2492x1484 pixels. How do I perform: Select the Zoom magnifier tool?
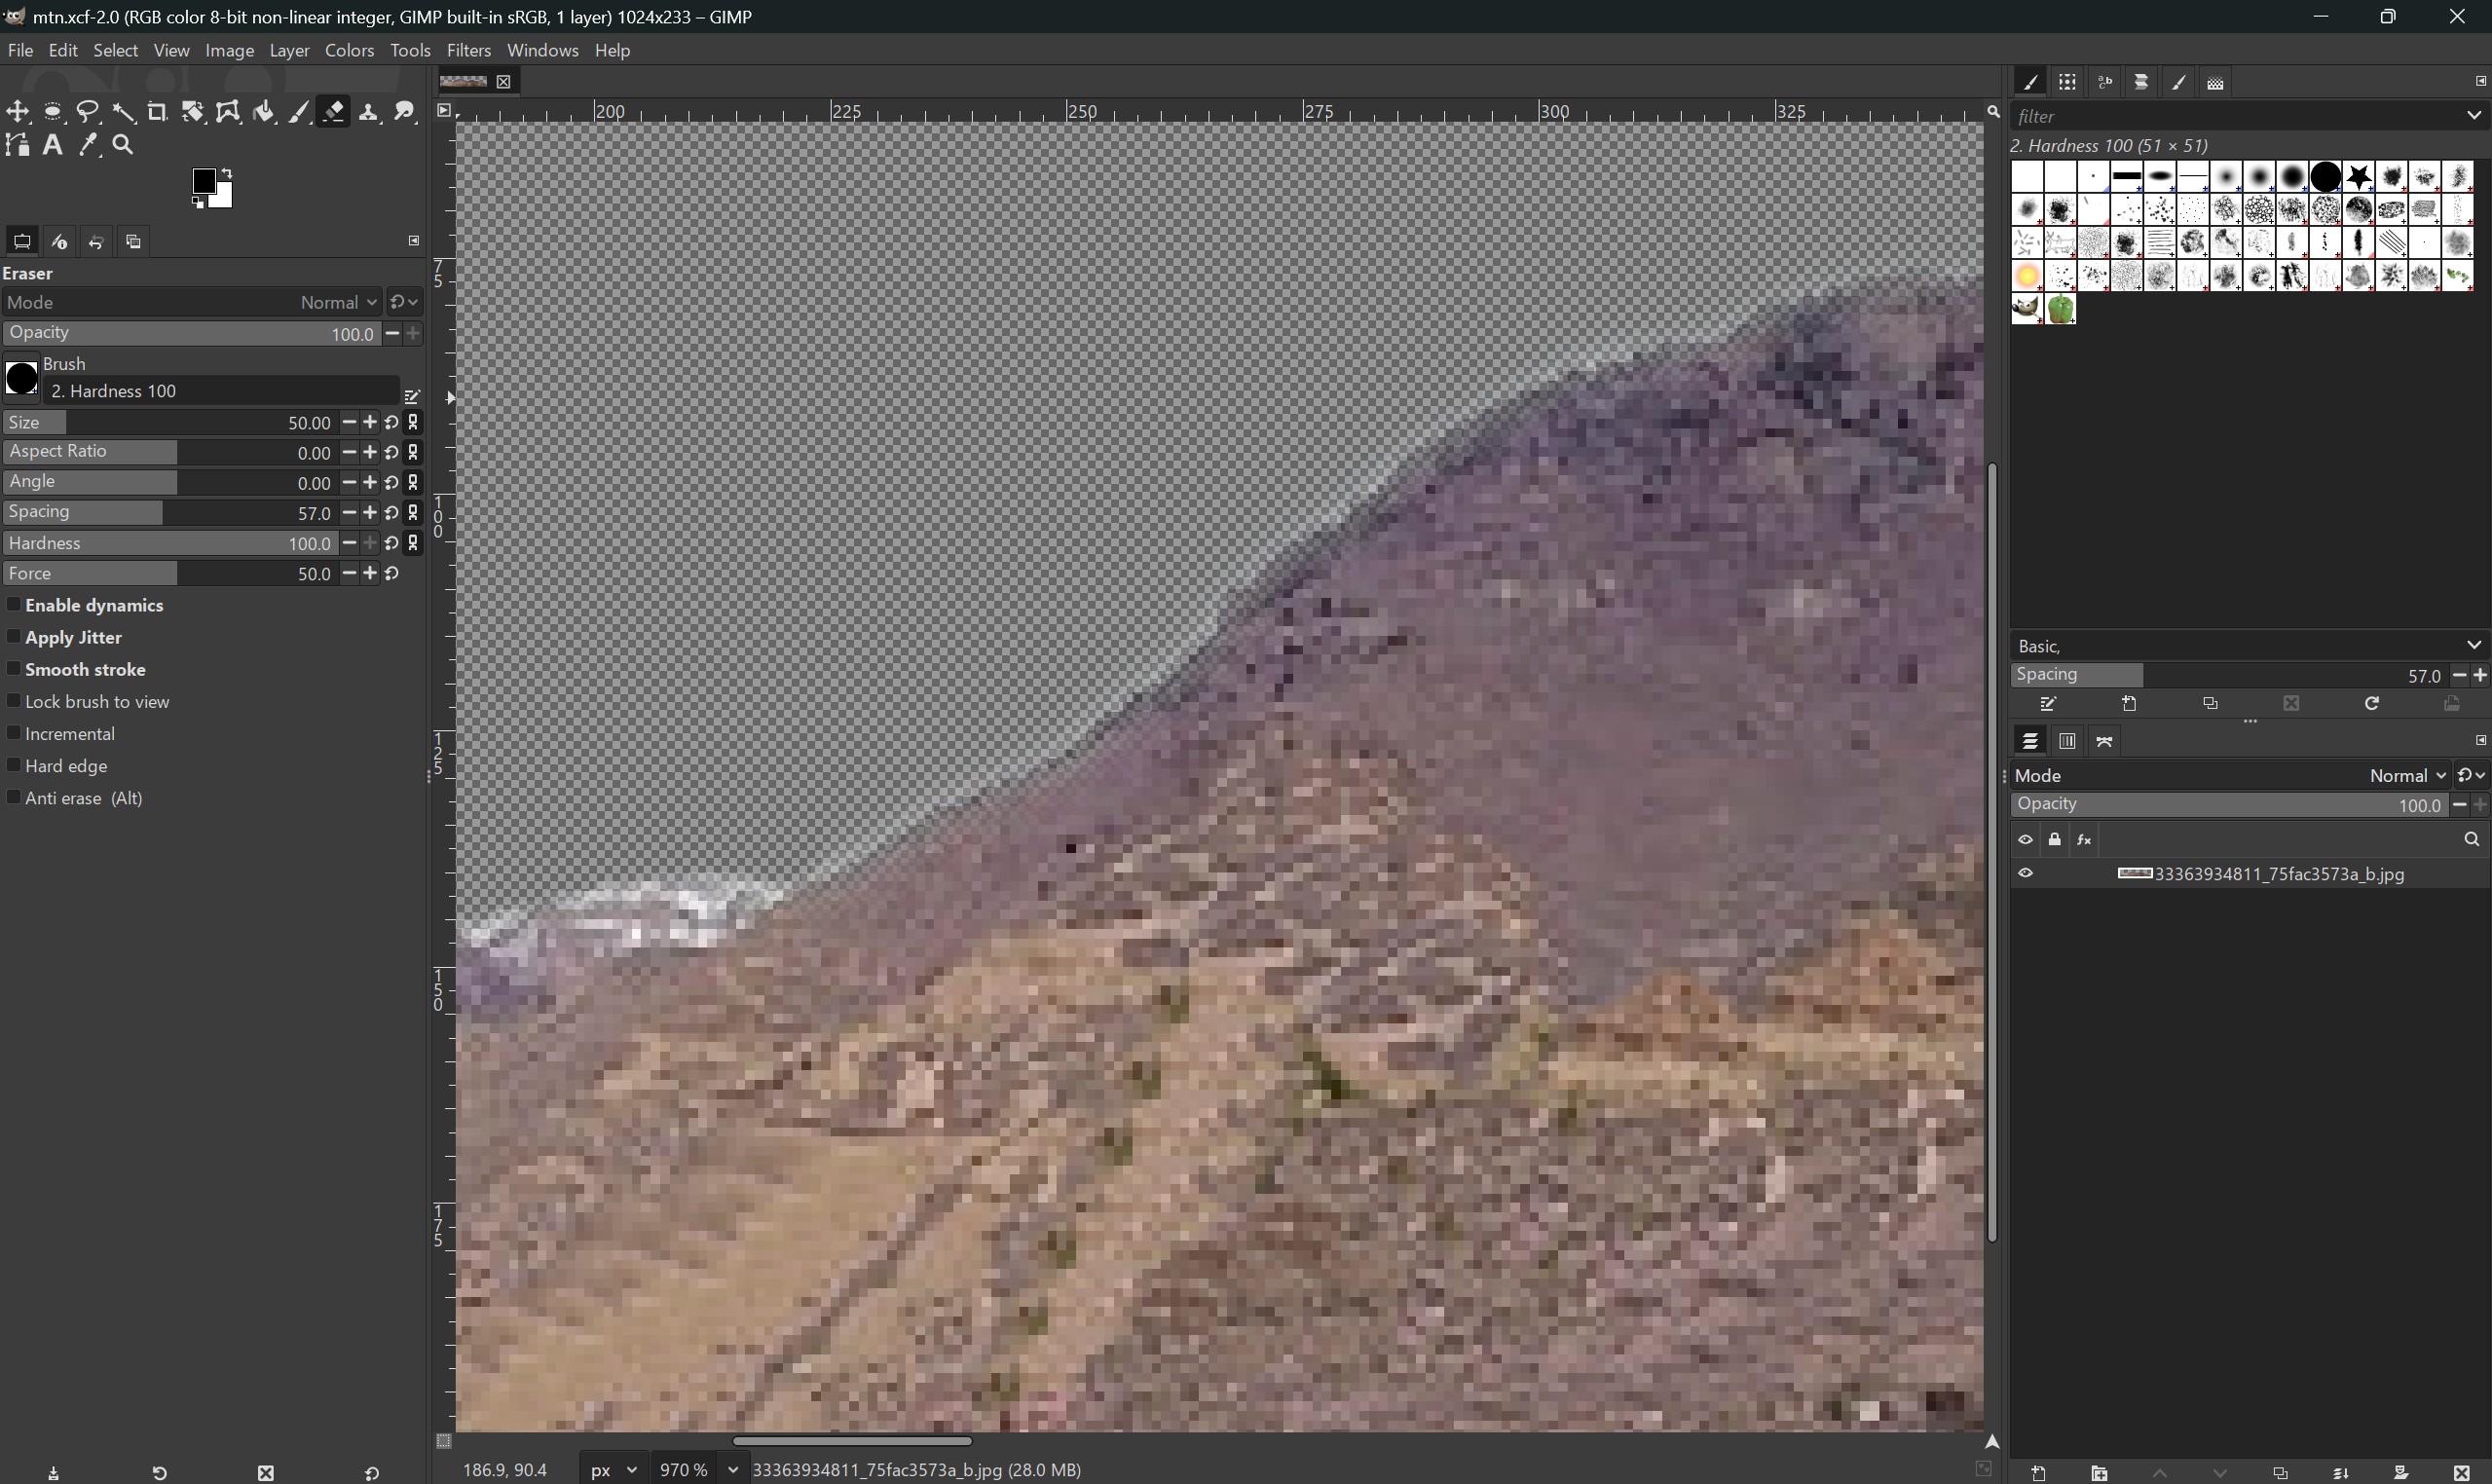tap(123, 146)
